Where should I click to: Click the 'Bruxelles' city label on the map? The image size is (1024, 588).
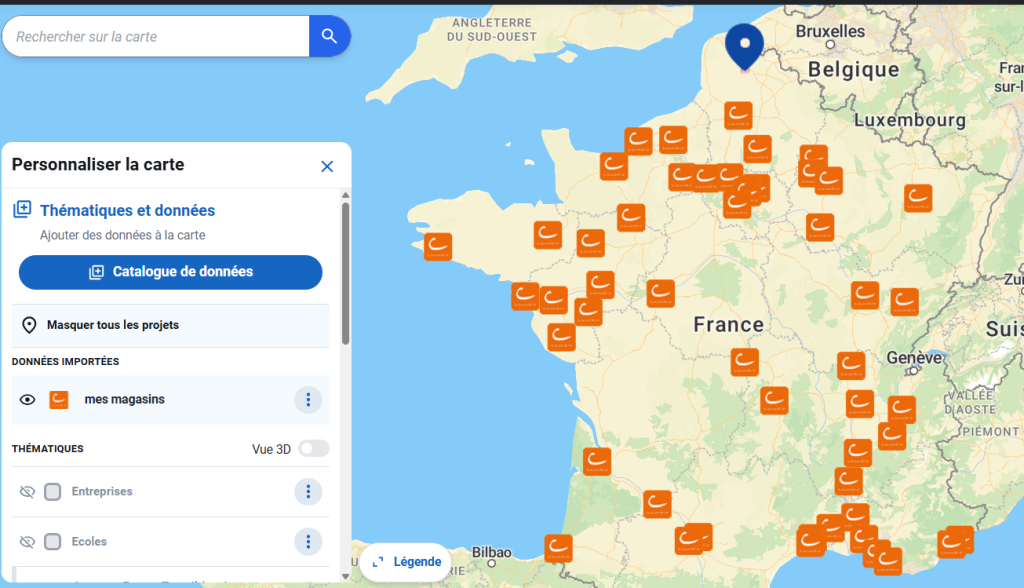(830, 31)
